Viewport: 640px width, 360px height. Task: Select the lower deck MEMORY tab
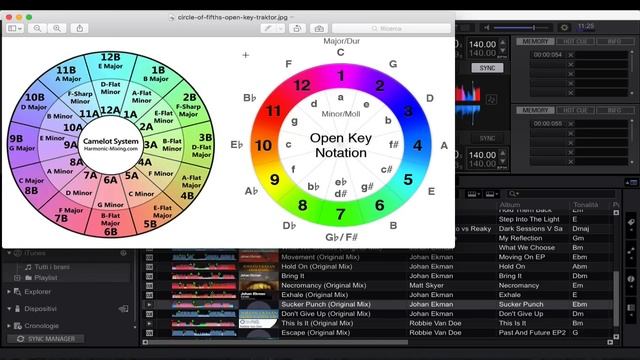535,110
